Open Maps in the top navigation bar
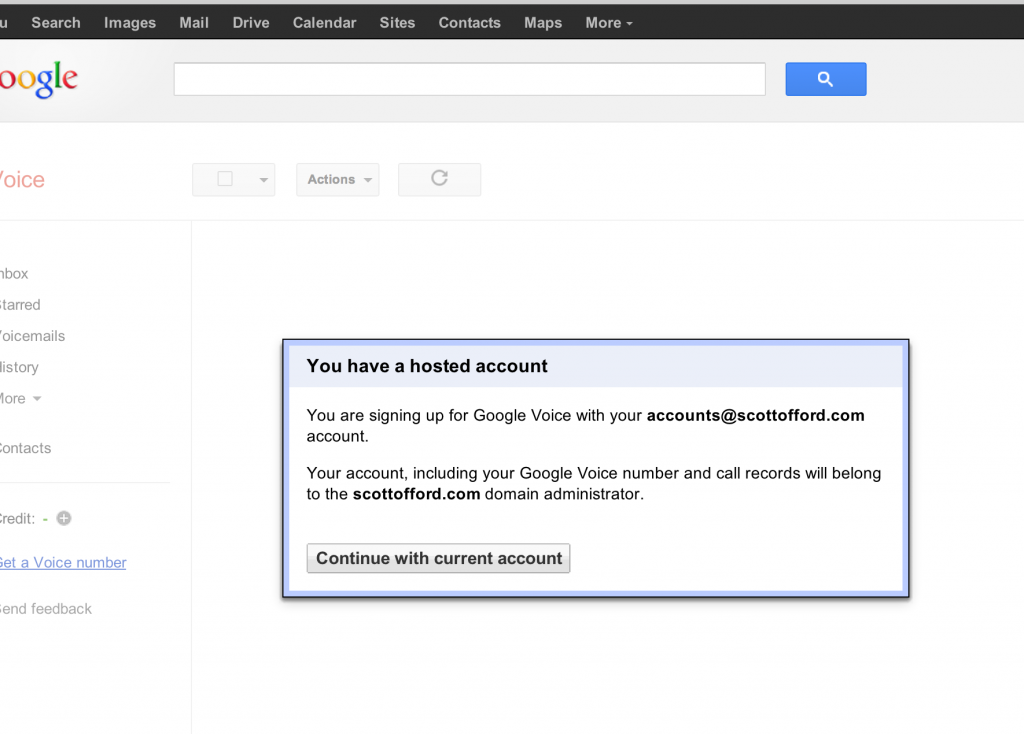The image size is (1024, 734). [543, 23]
